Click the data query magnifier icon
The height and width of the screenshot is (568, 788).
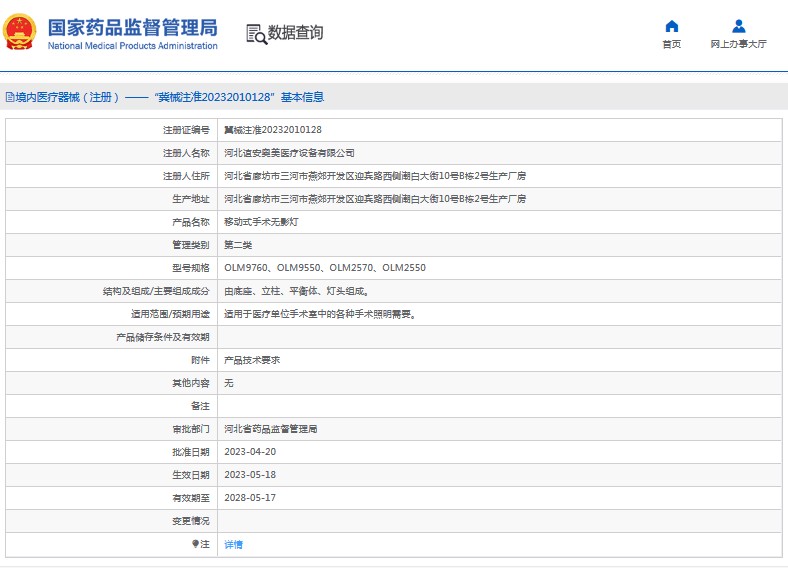coord(256,34)
